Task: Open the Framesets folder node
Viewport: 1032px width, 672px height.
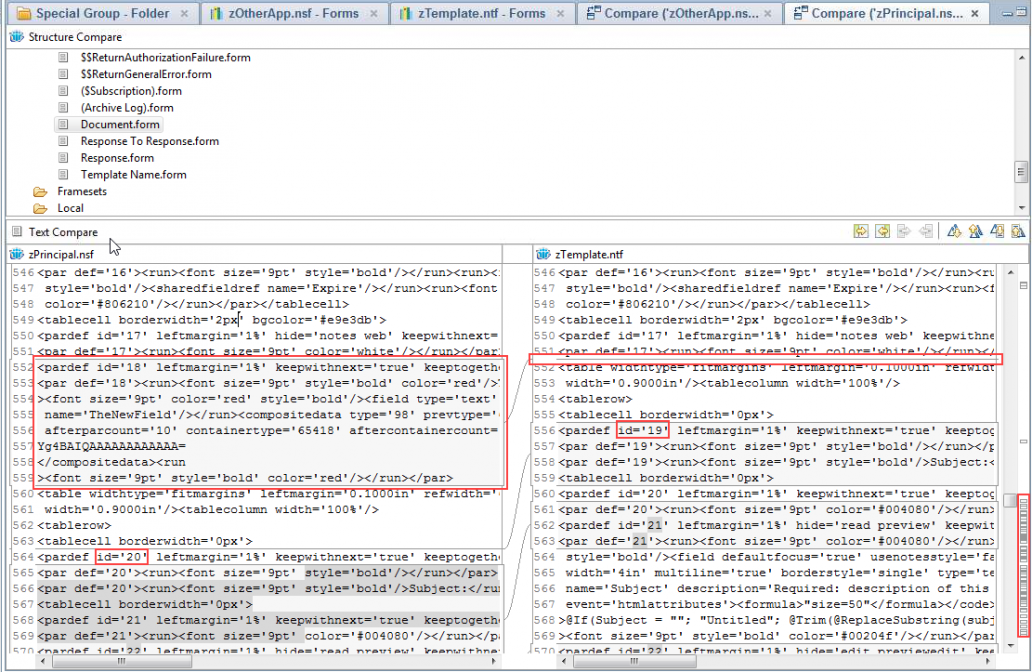Action: point(82,192)
